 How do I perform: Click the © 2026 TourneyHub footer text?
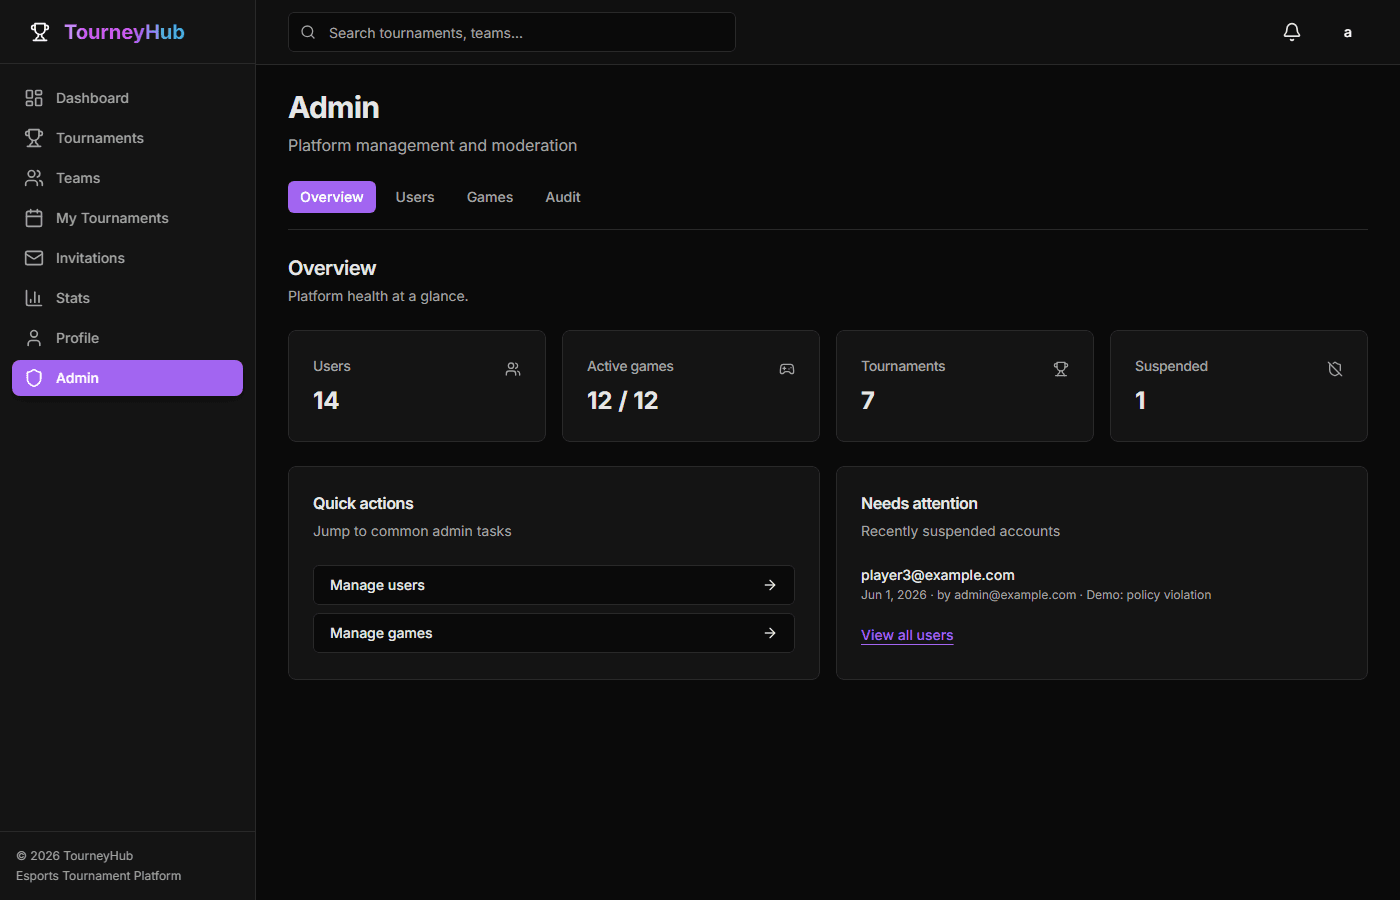tap(75, 856)
